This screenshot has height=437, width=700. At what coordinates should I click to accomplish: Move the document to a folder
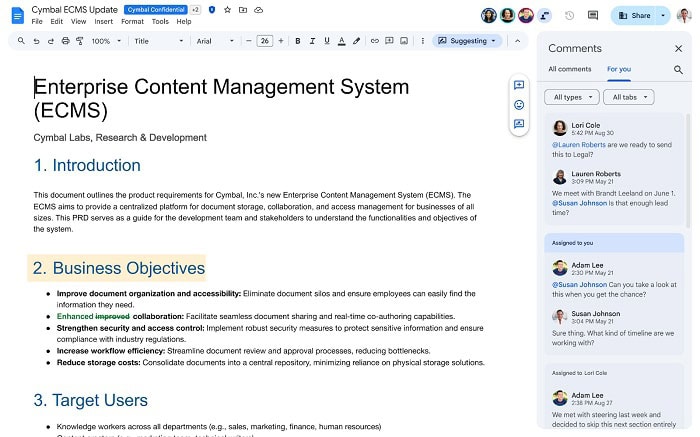coord(243,9)
